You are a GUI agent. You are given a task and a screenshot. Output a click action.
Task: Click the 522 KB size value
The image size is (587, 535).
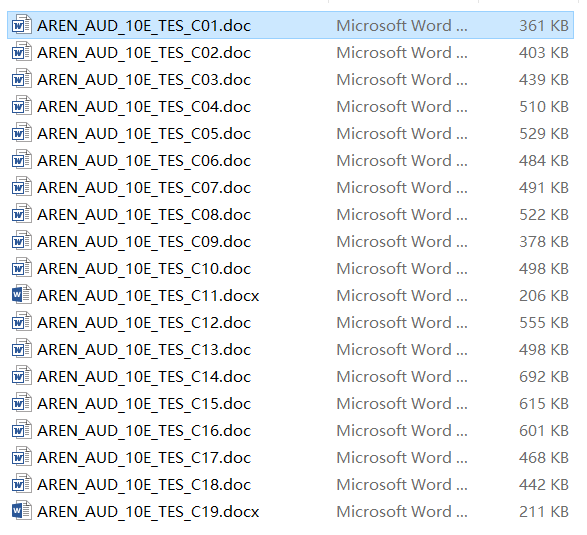tap(544, 215)
